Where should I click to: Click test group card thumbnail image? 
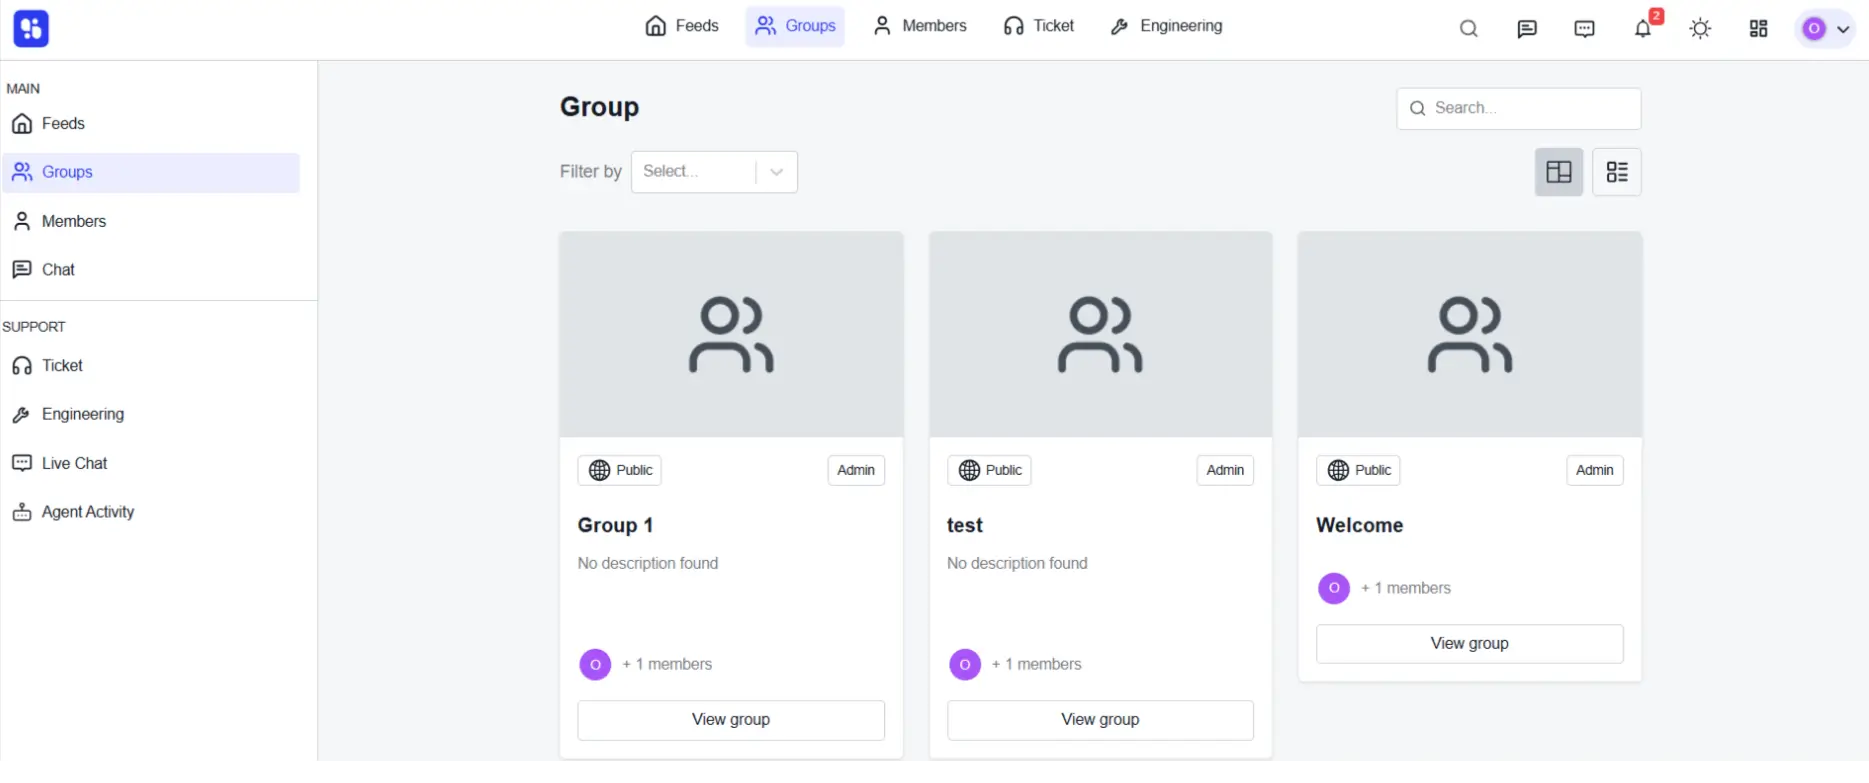1100,335
